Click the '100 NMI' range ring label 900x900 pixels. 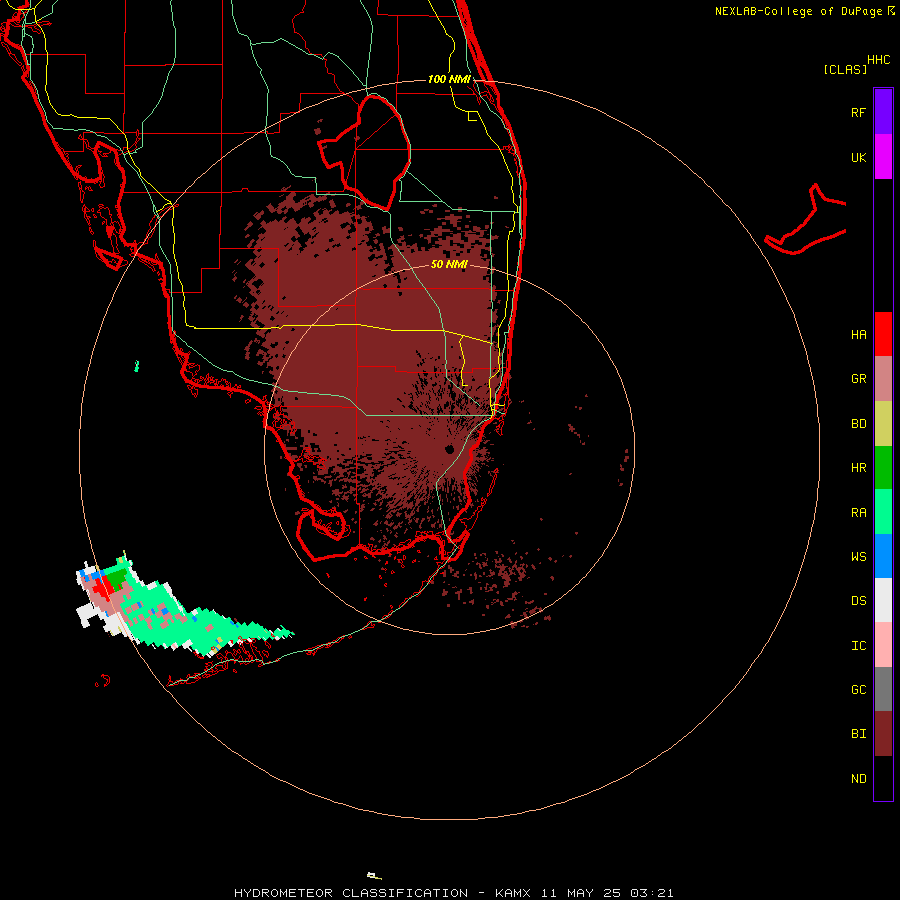tap(449, 79)
